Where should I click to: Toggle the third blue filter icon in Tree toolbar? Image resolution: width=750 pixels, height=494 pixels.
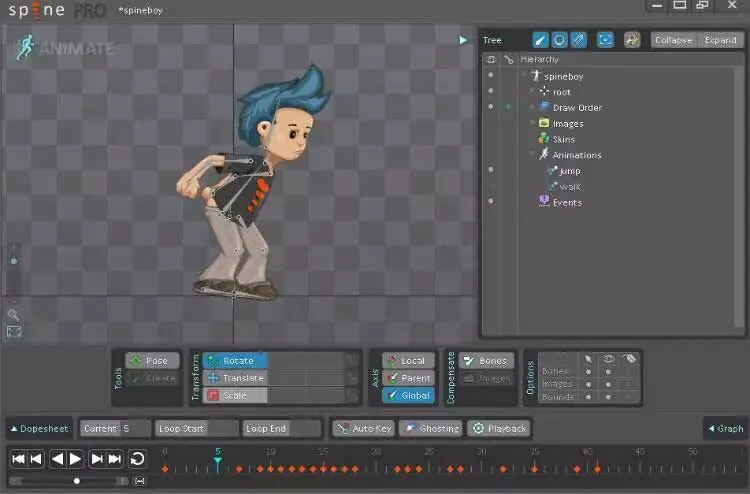pyautogui.click(x=578, y=40)
